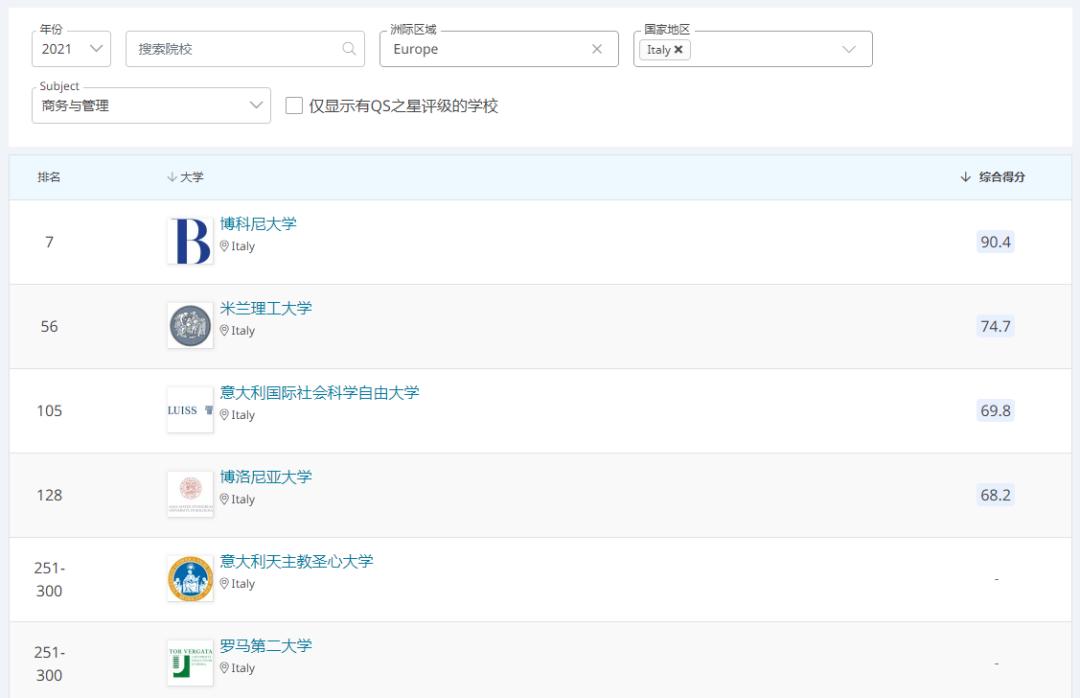Sort by the 大学 column header
The height and width of the screenshot is (698, 1080).
point(192,177)
